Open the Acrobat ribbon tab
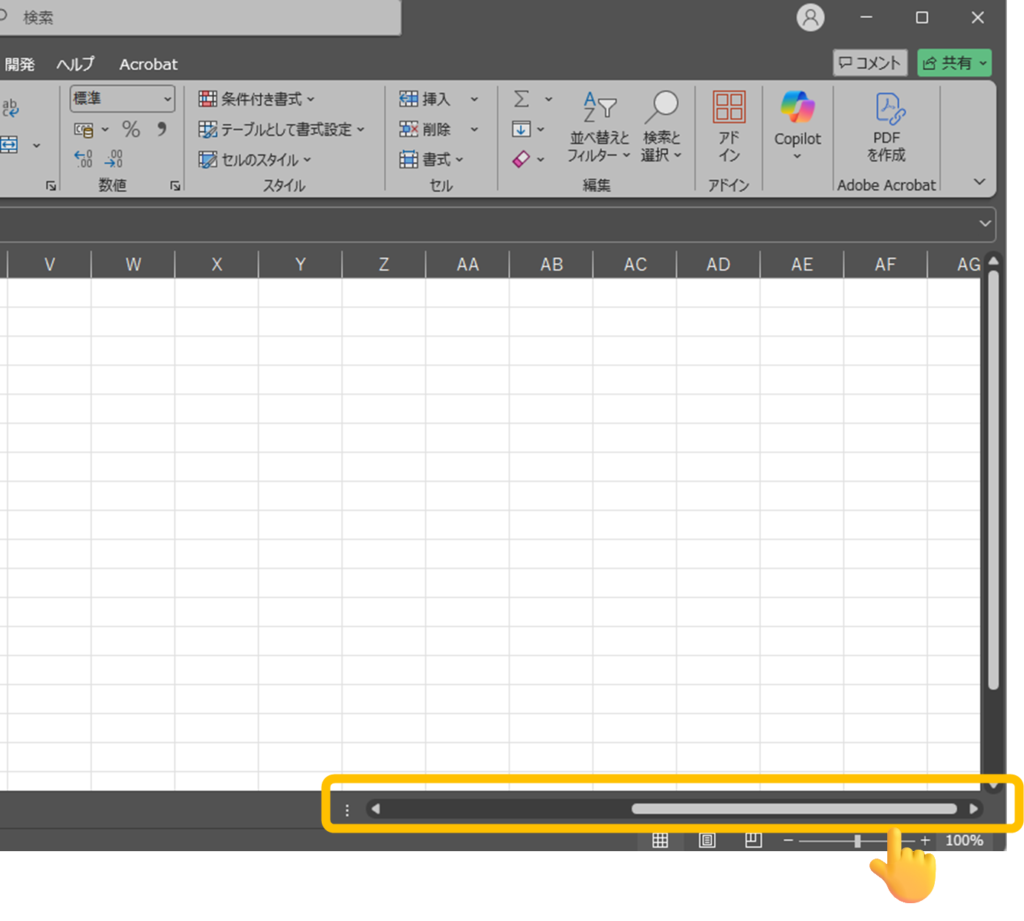 coord(148,64)
